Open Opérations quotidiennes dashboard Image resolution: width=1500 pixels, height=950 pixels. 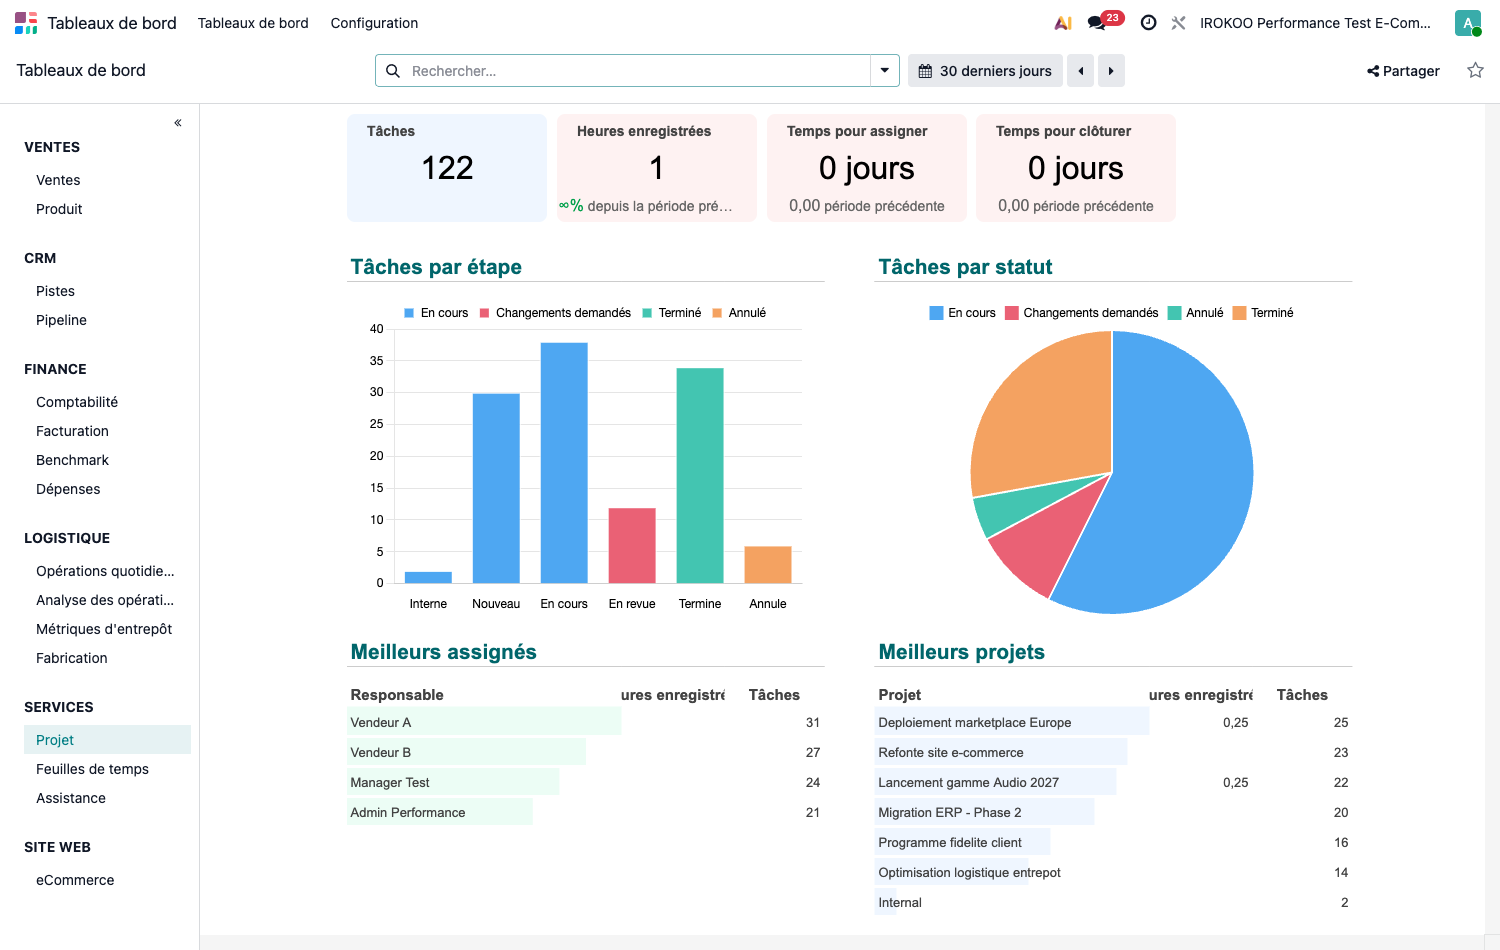[105, 571]
